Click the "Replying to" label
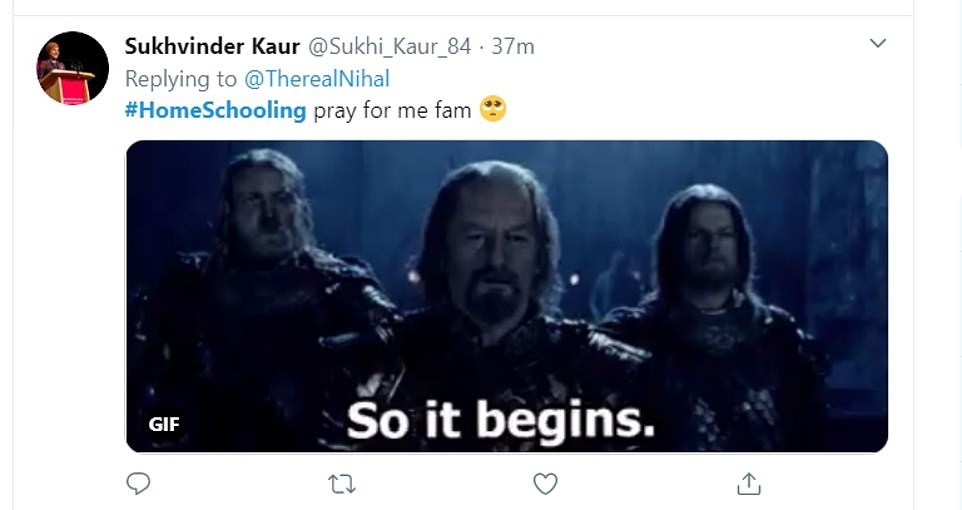Image resolution: width=962 pixels, height=510 pixels. [181, 78]
